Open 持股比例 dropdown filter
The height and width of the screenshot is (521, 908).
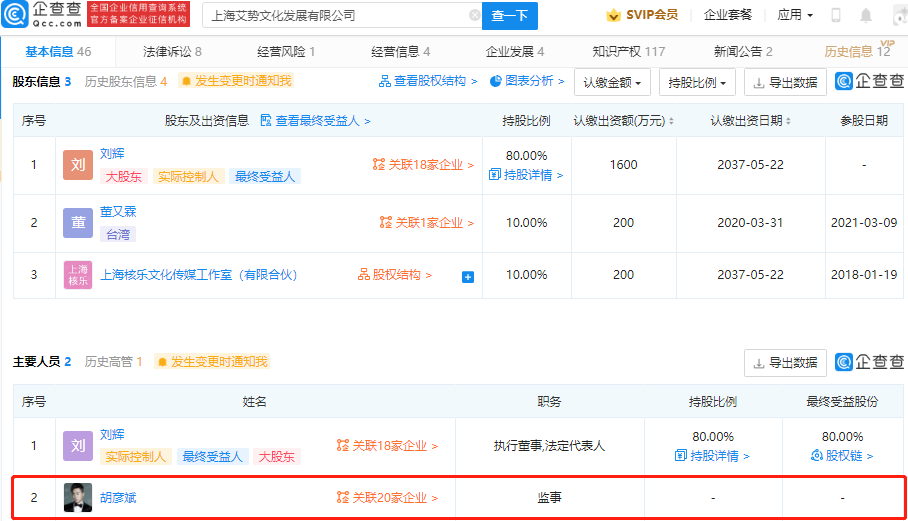tap(697, 82)
